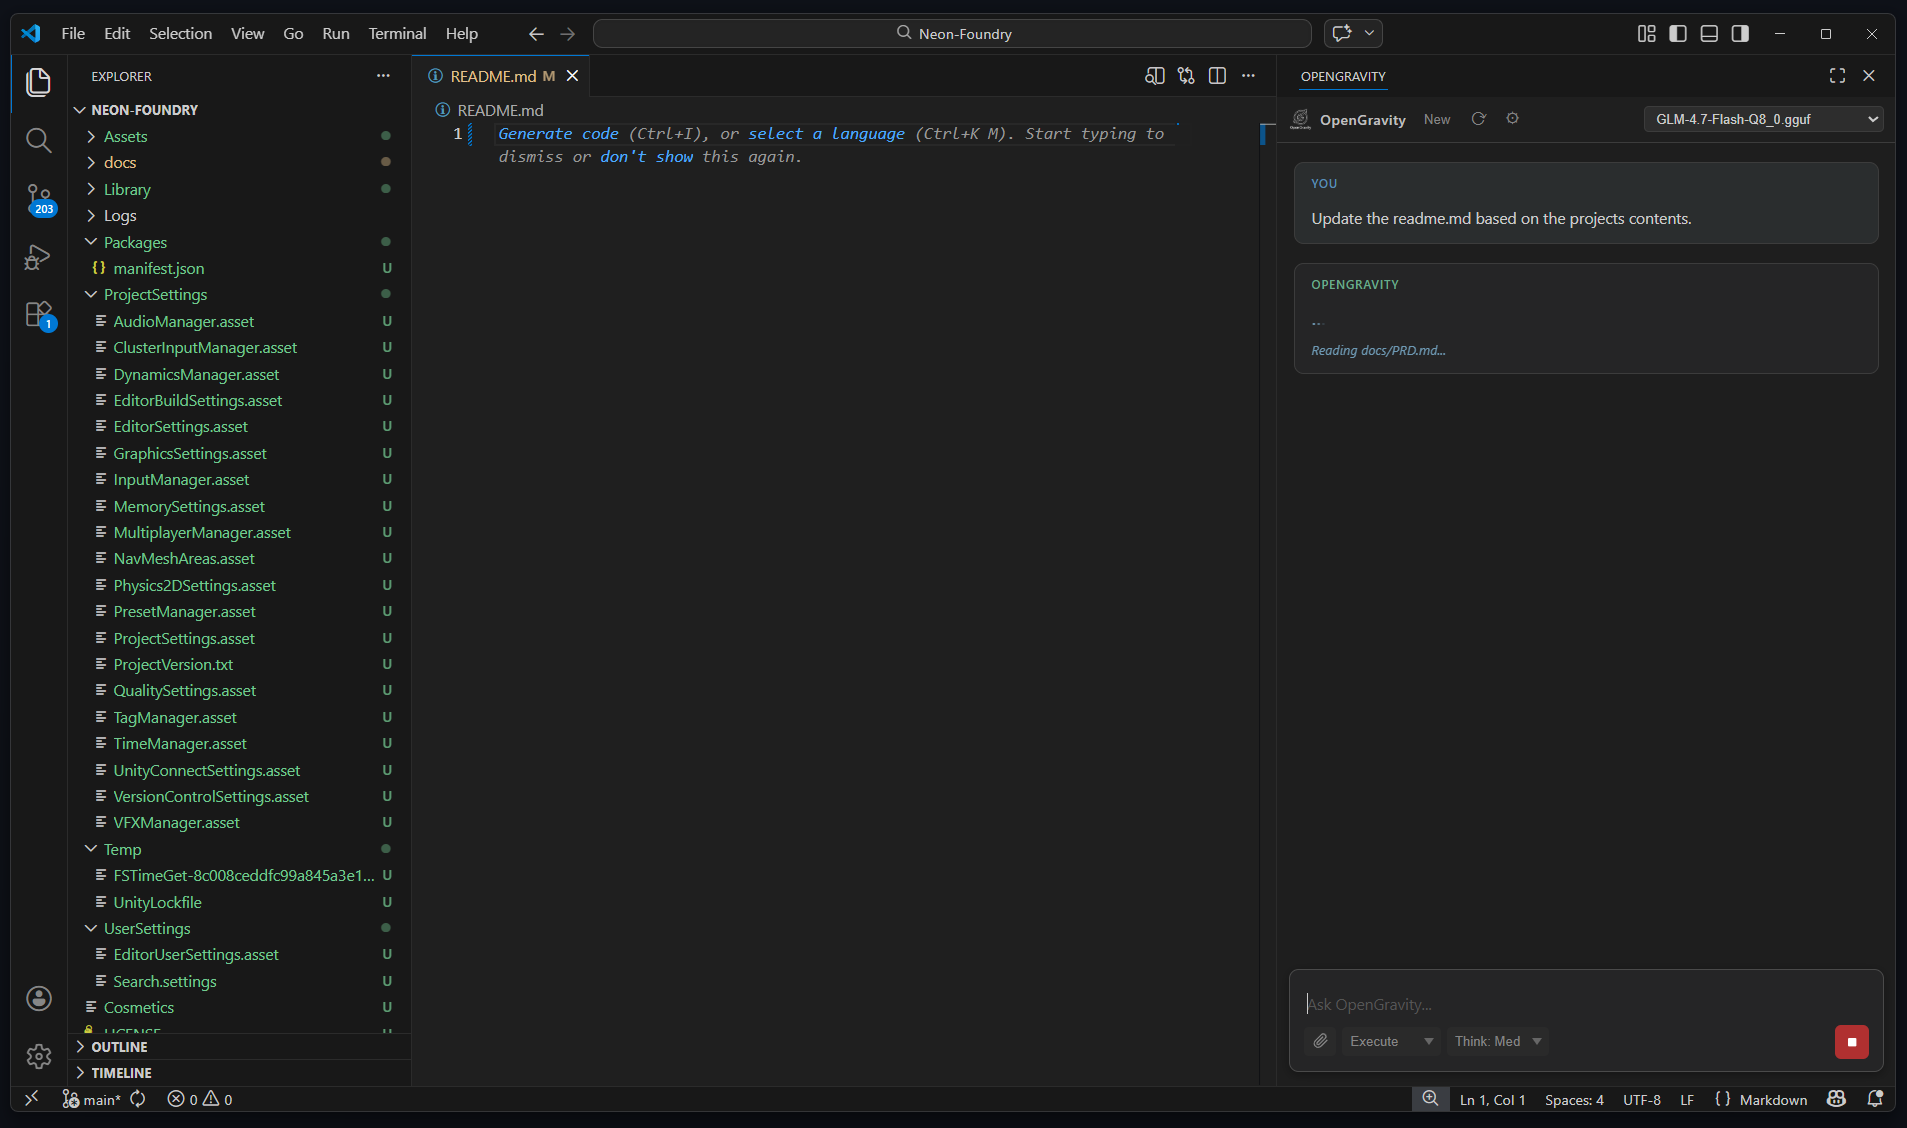The height and width of the screenshot is (1128, 1907).
Task: Open Extensions view in activity bar
Action: click(x=38, y=315)
